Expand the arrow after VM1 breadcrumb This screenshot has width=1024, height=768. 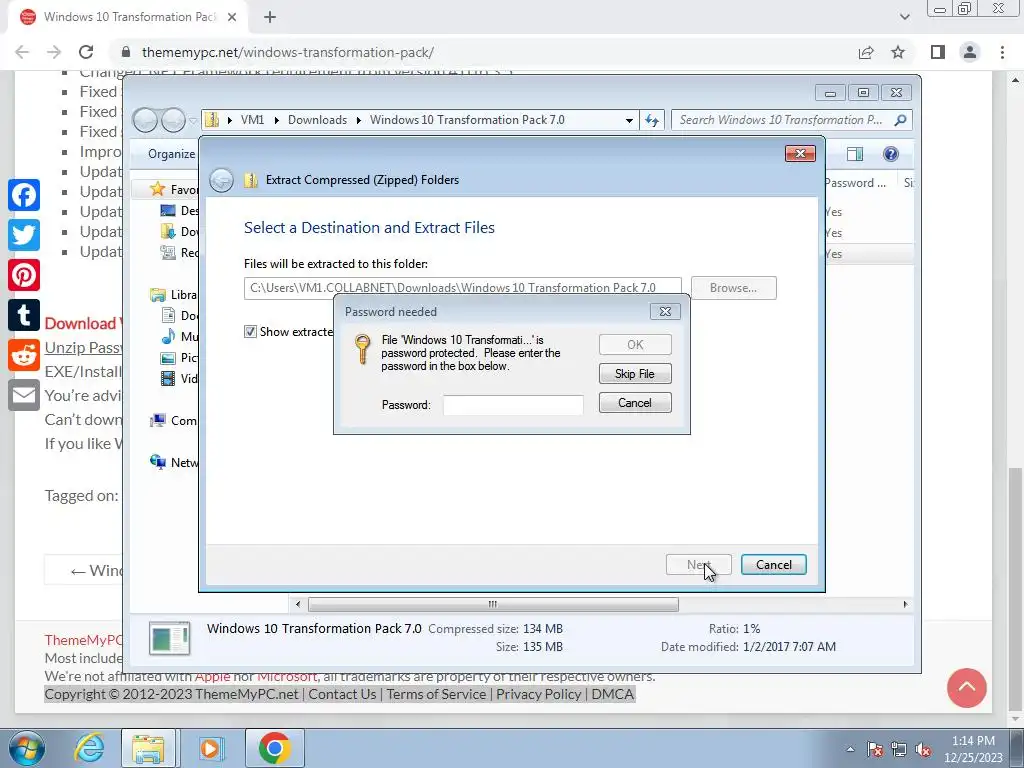[276, 120]
